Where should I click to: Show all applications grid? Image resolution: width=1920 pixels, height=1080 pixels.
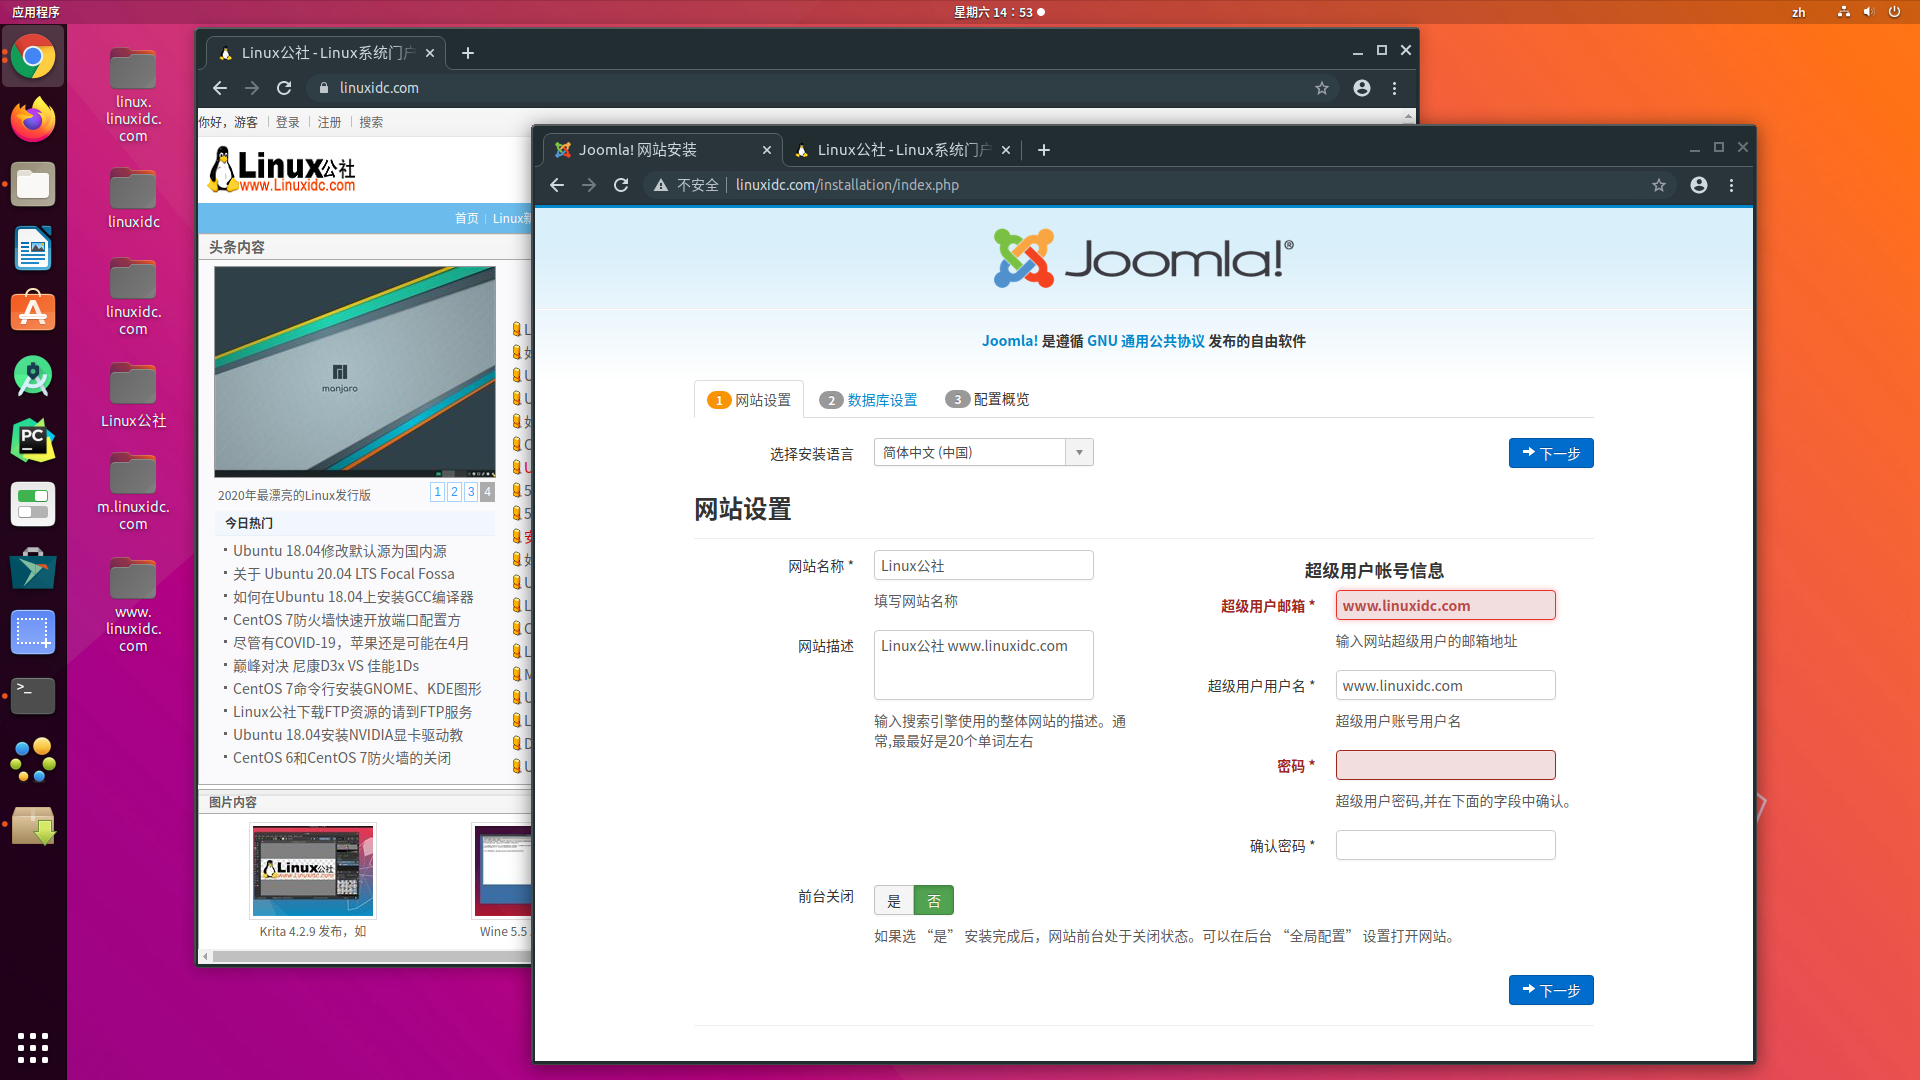pyautogui.click(x=33, y=1047)
